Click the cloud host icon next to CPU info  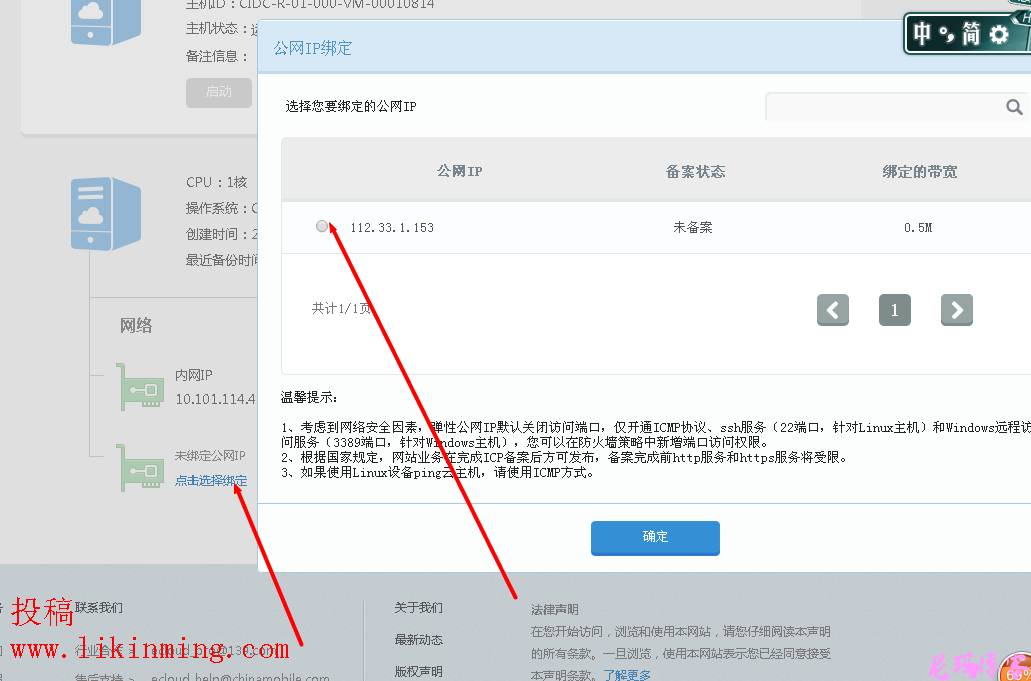point(106,213)
